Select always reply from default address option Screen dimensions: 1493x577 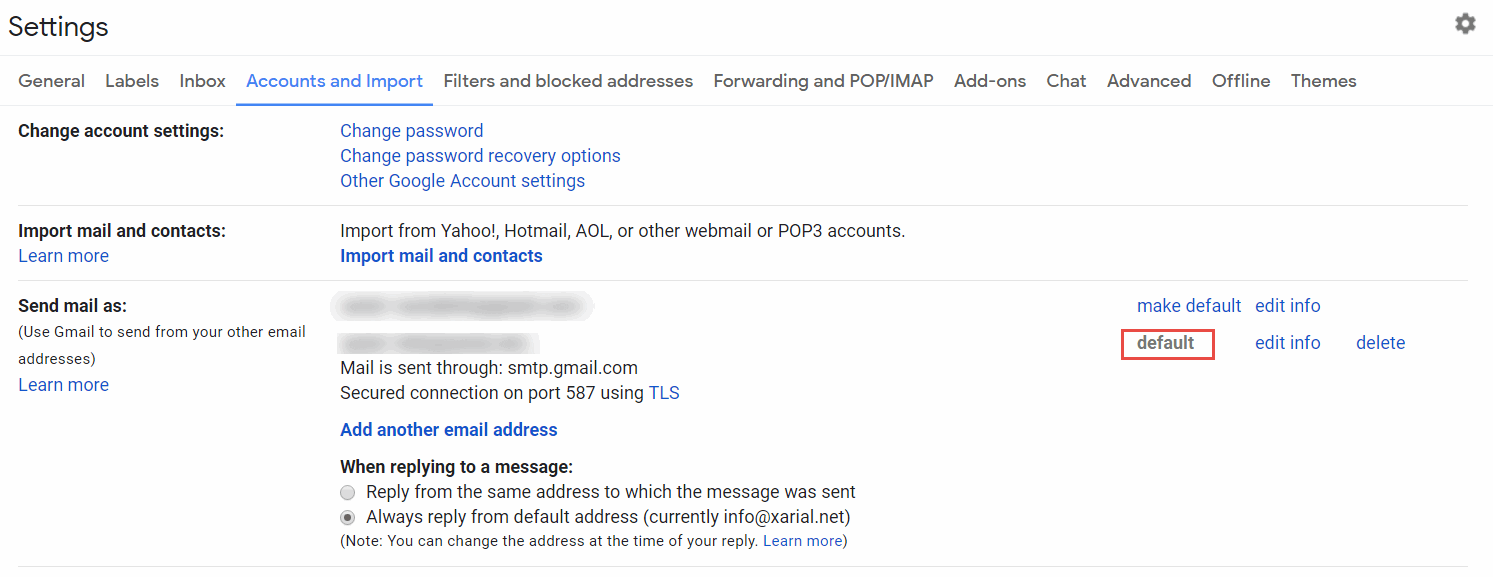pos(347,517)
